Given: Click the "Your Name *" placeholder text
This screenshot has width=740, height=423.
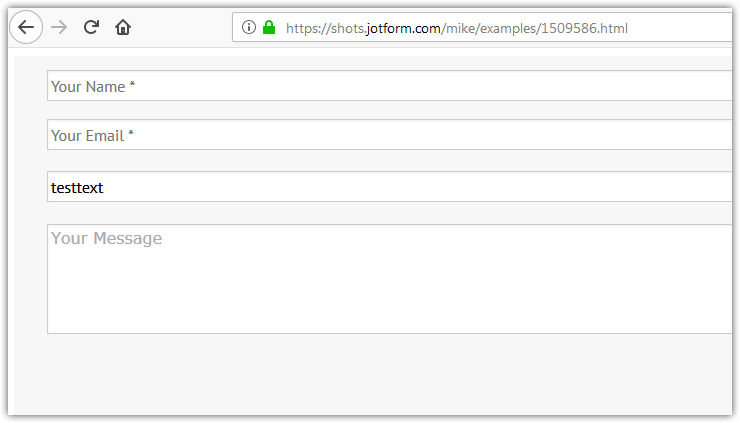Looking at the screenshot, I should [92, 87].
